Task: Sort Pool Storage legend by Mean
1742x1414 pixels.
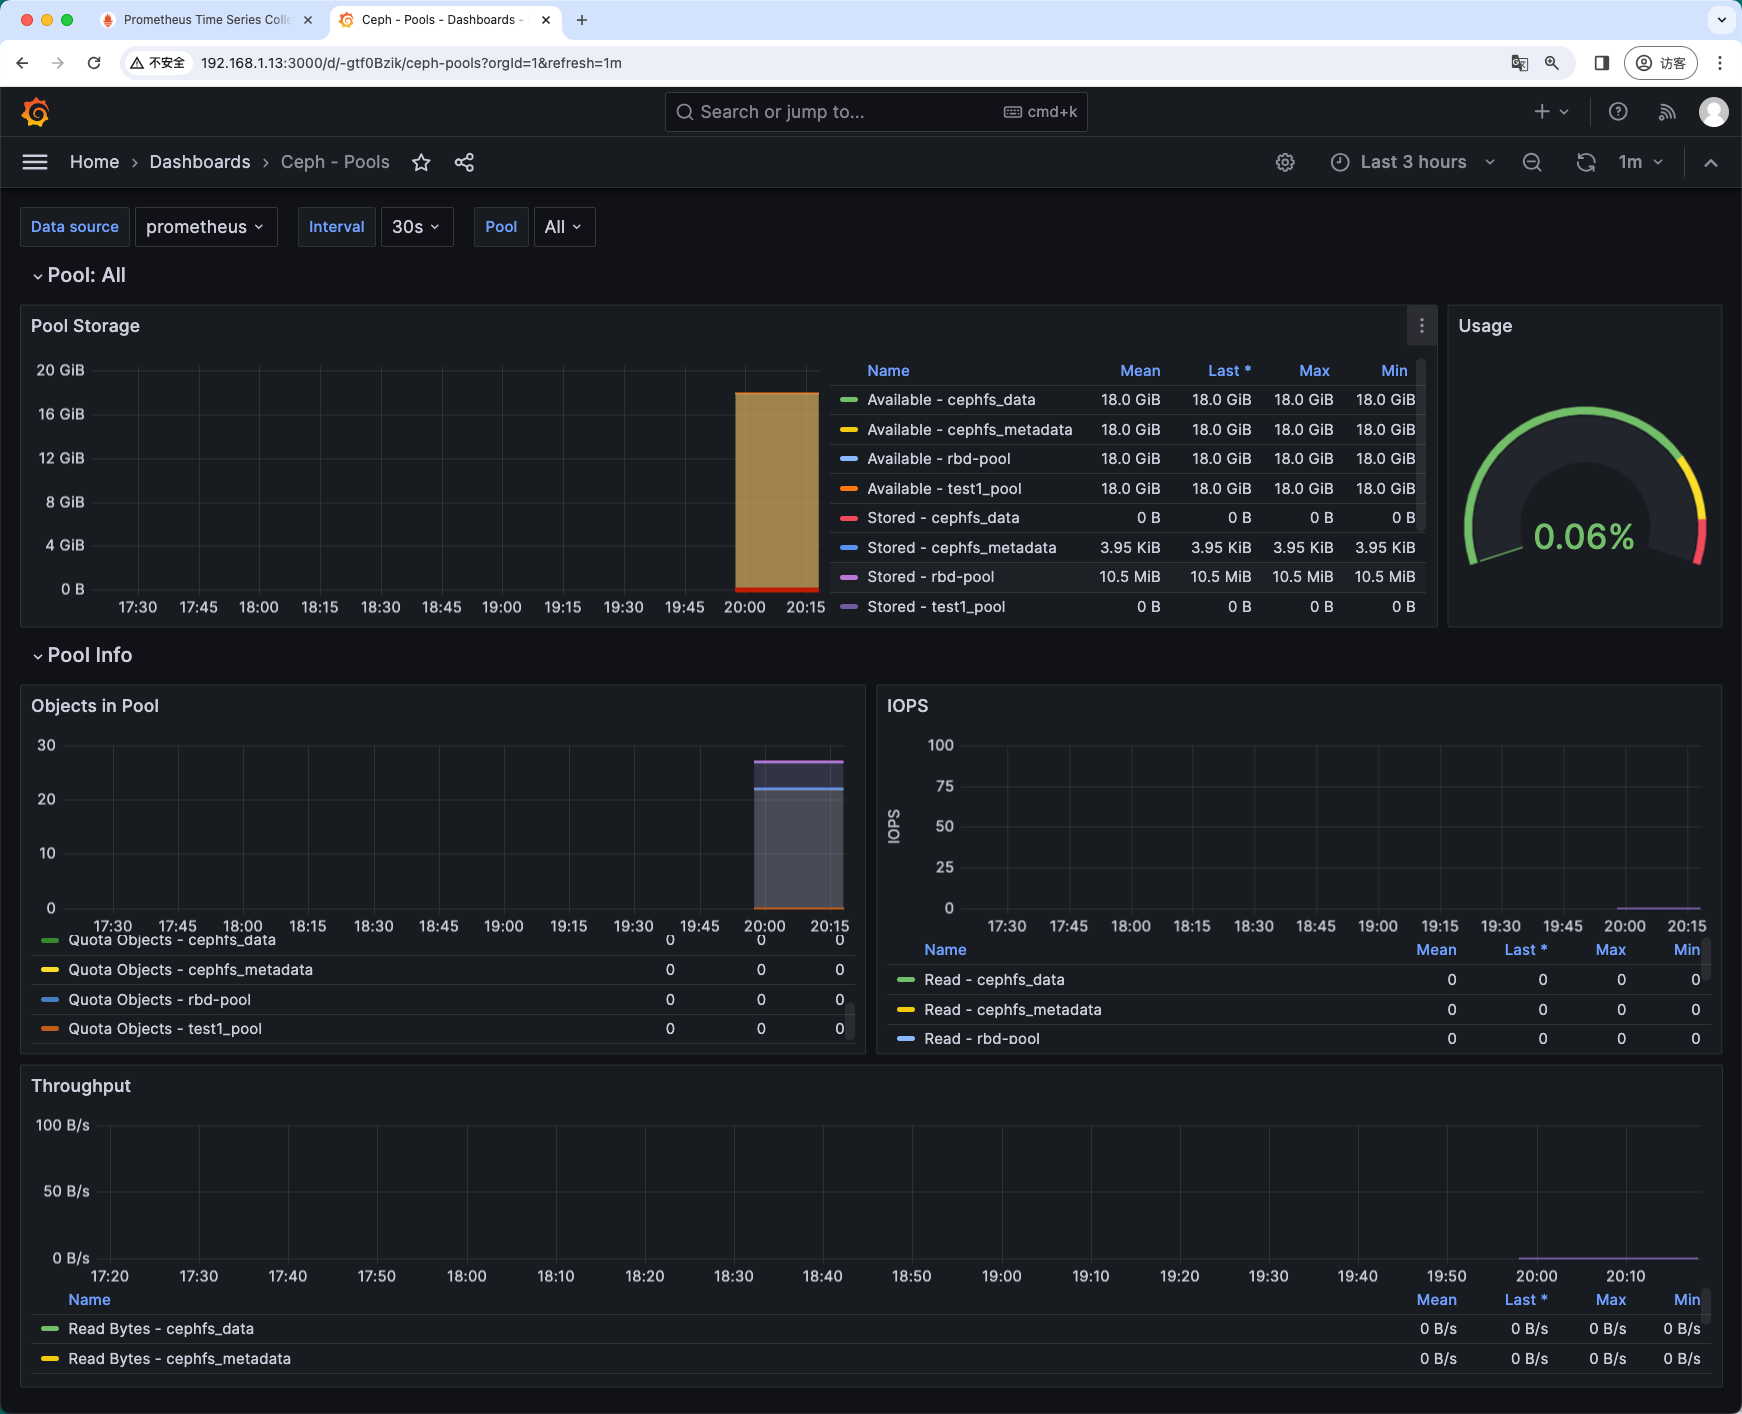Action: click(1140, 371)
